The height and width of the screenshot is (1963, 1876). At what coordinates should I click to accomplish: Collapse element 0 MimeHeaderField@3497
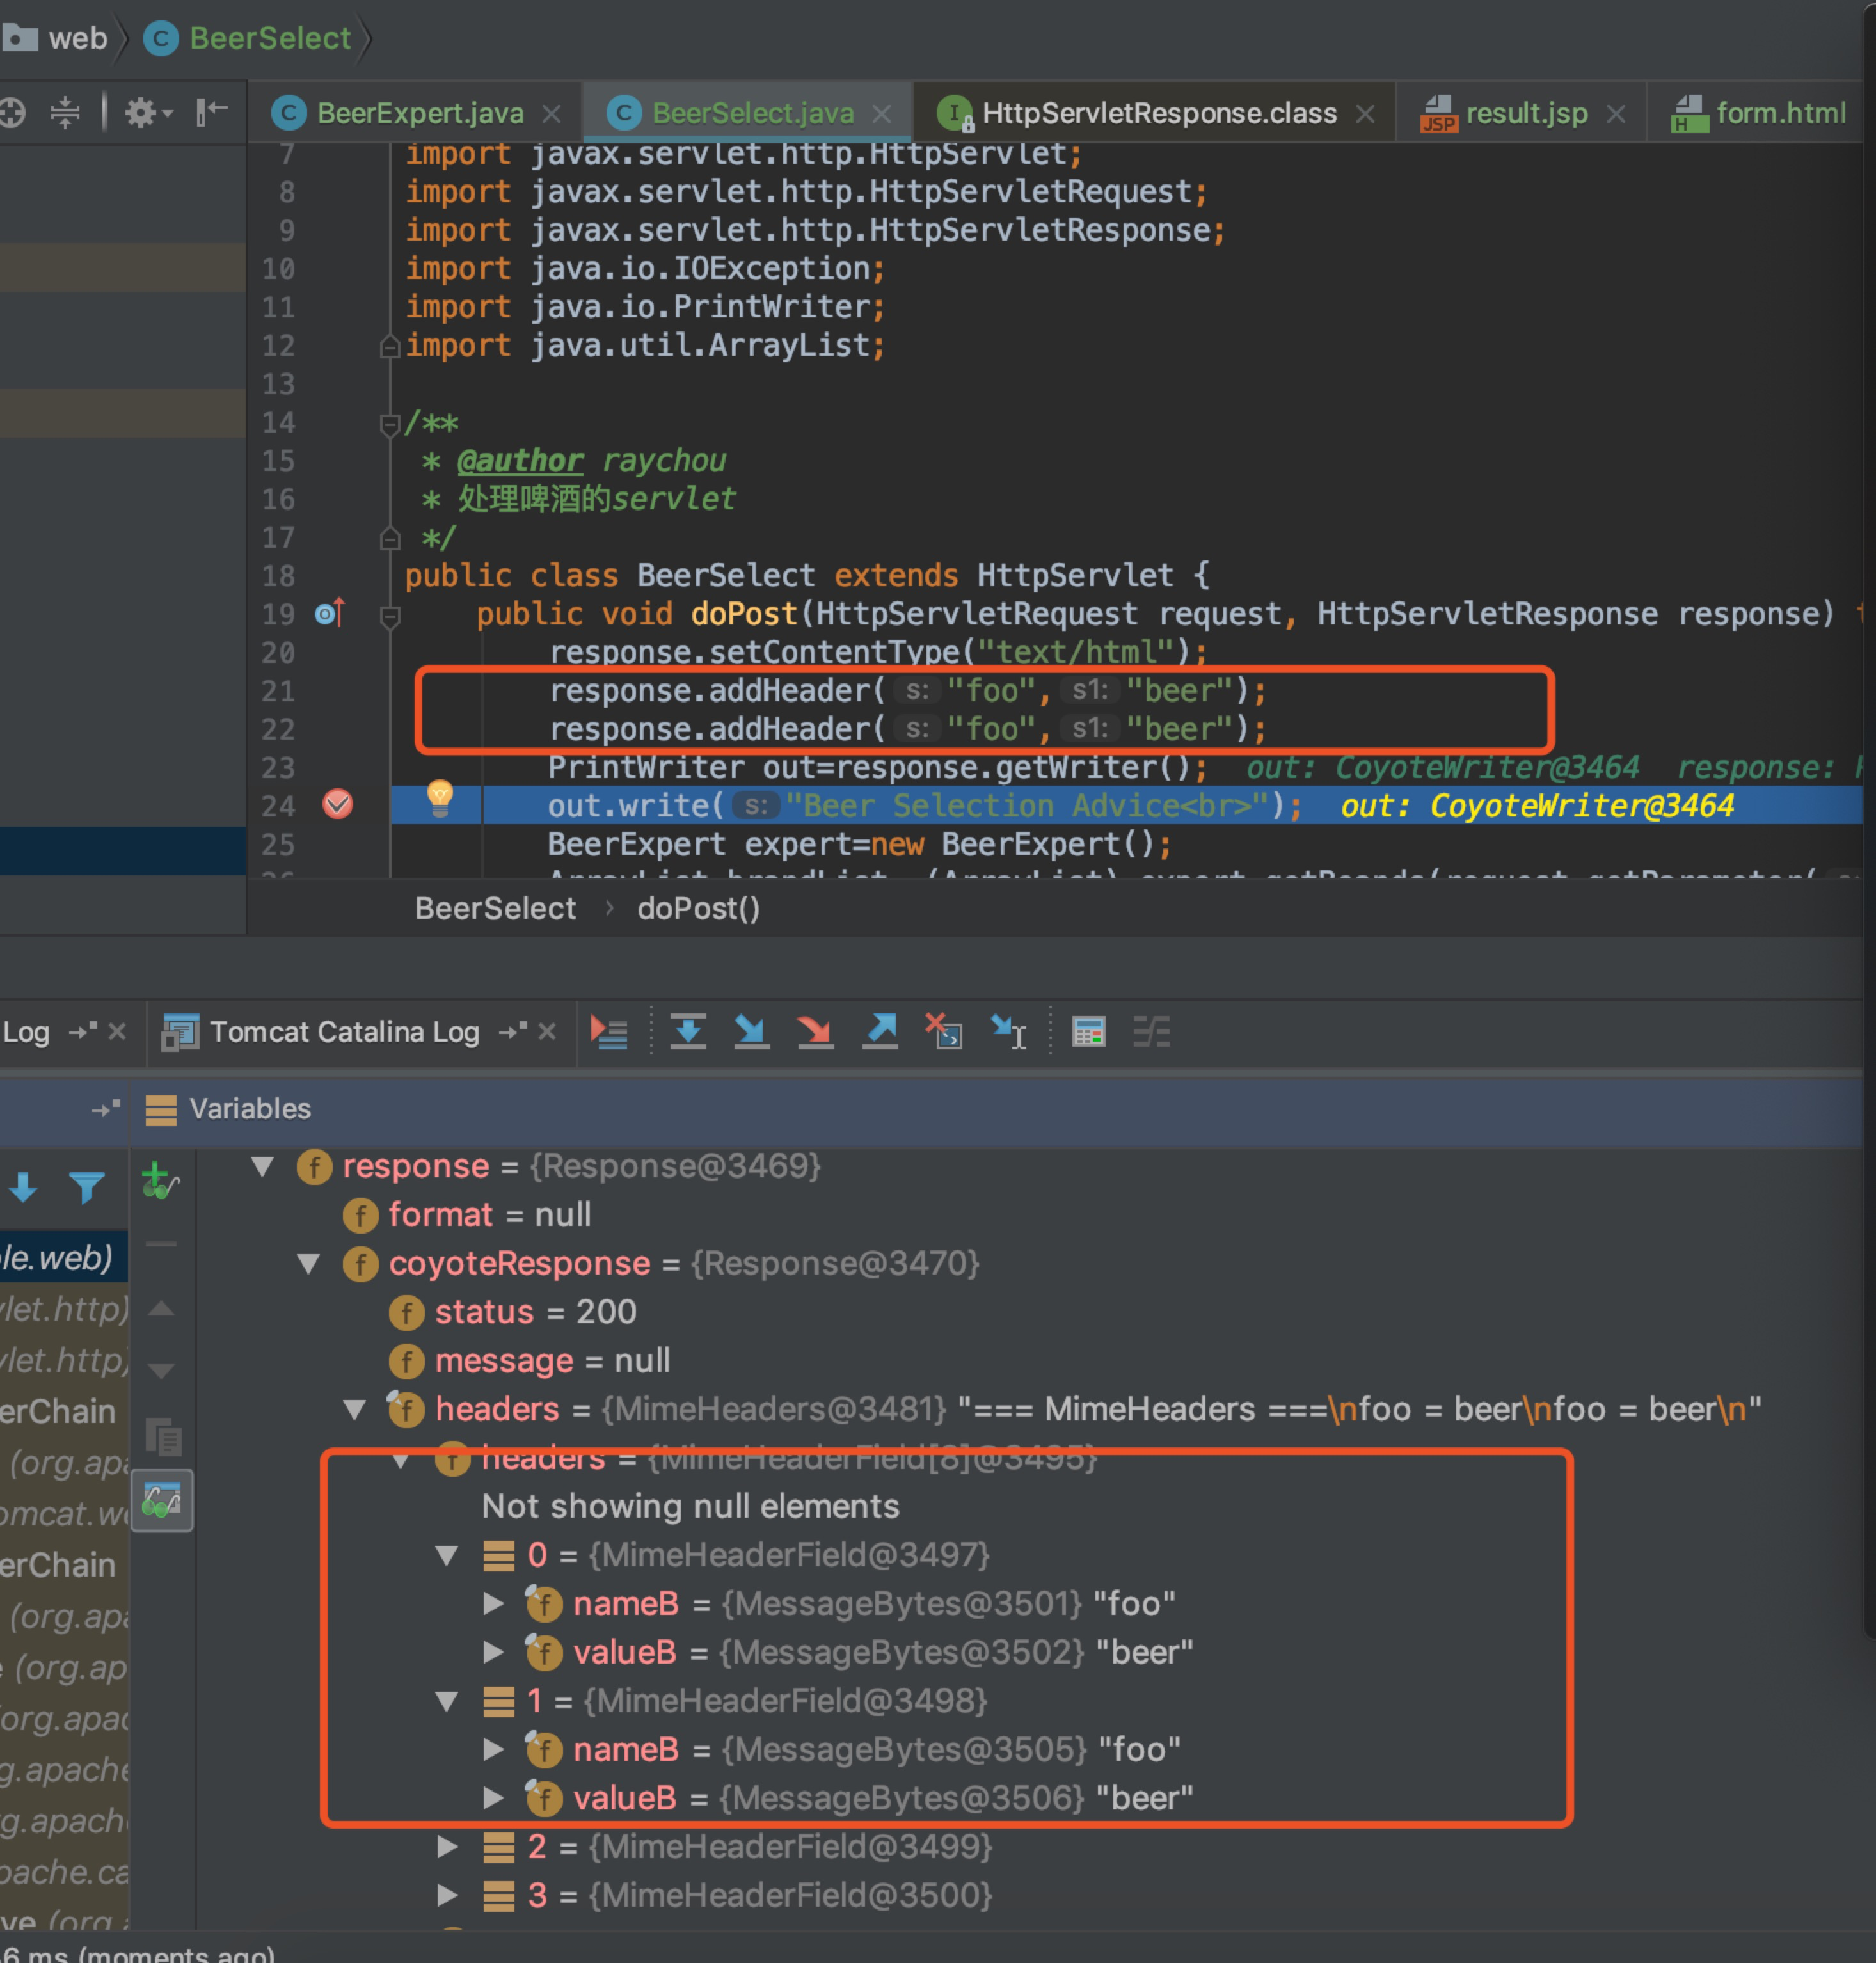tap(447, 1555)
